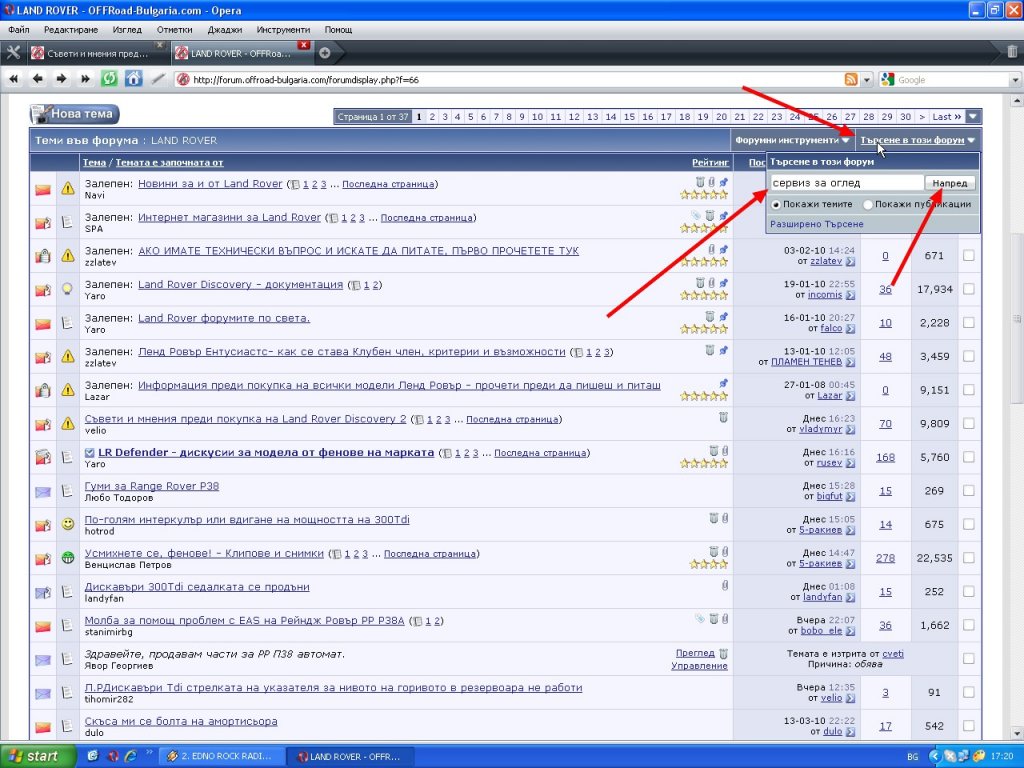Select the 'Покажи темите' radio button
This screenshot has height=768, width=1024.
point(776,204)
